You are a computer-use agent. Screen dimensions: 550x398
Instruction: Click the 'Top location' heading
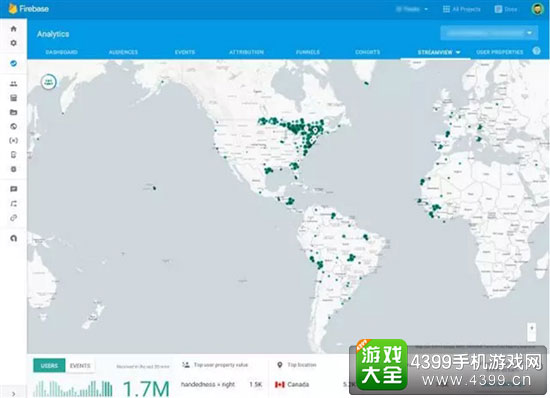pyautogui.click(x=302, y=365)
